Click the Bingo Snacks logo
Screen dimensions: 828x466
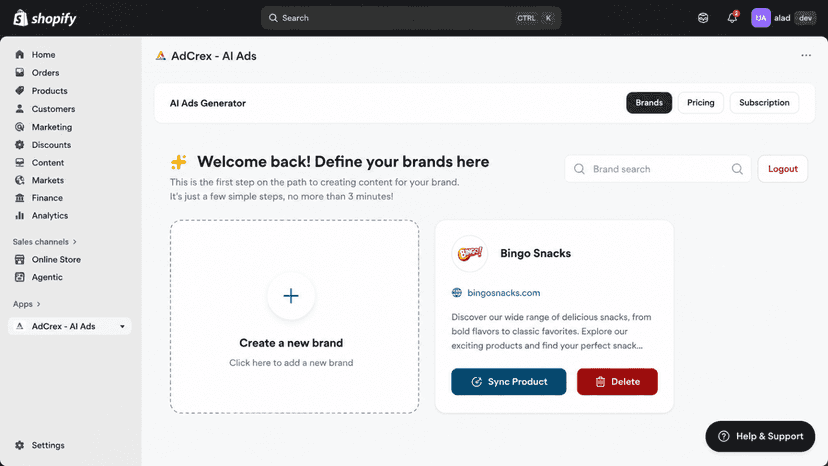(x=469, y=254)
